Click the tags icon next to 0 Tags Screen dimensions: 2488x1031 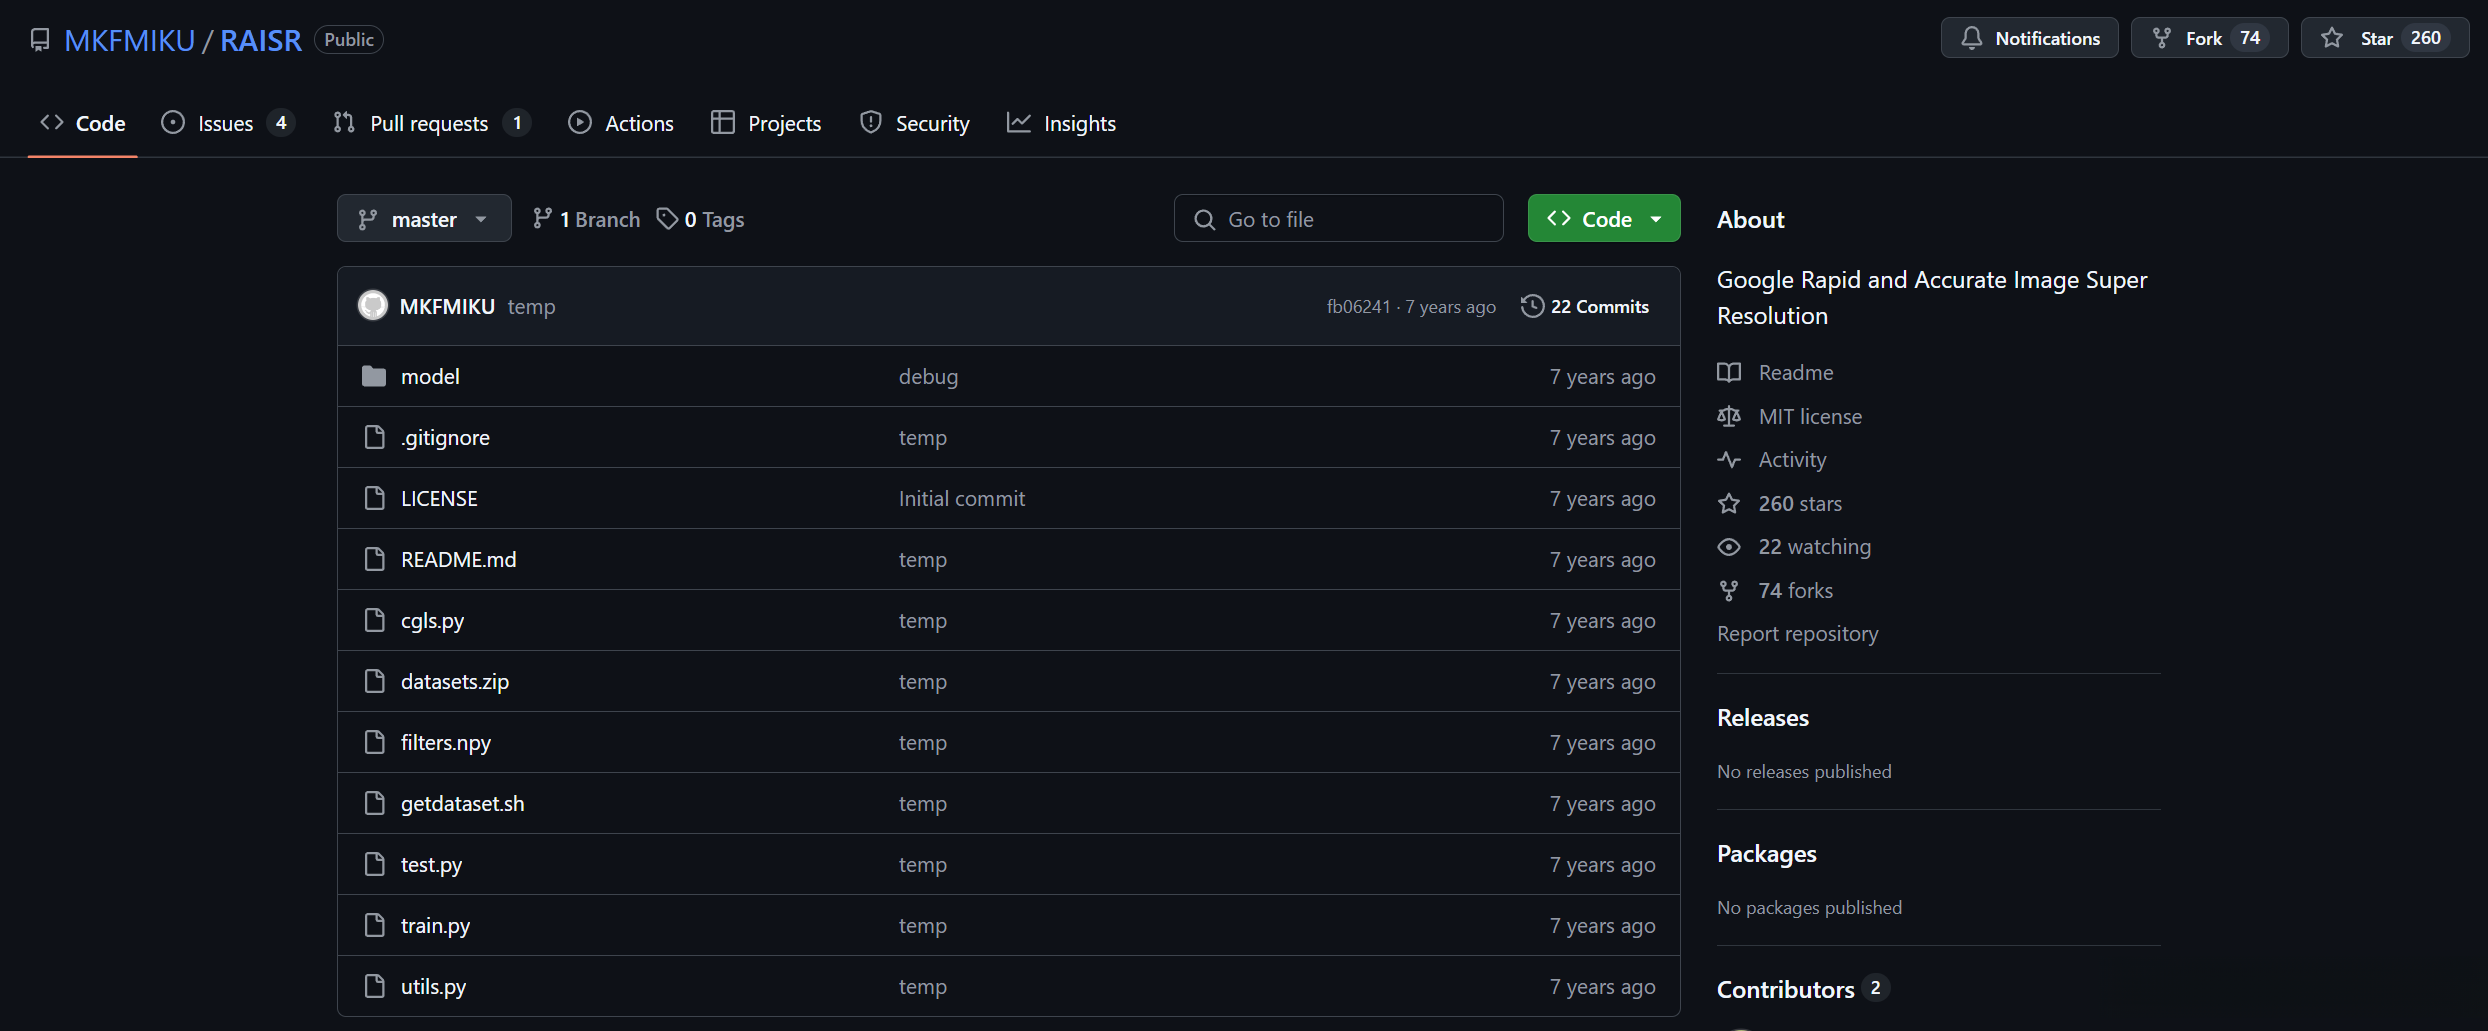pos(667,219)
